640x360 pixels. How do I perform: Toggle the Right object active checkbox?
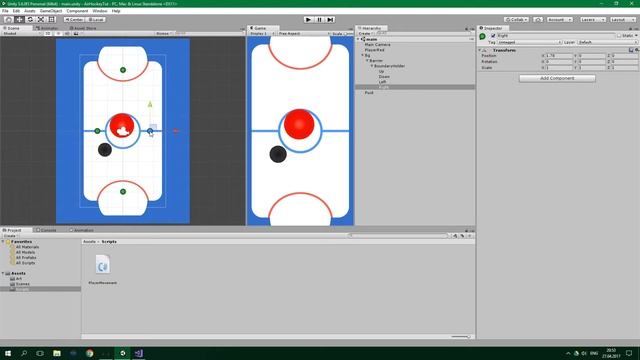[493, 36]
